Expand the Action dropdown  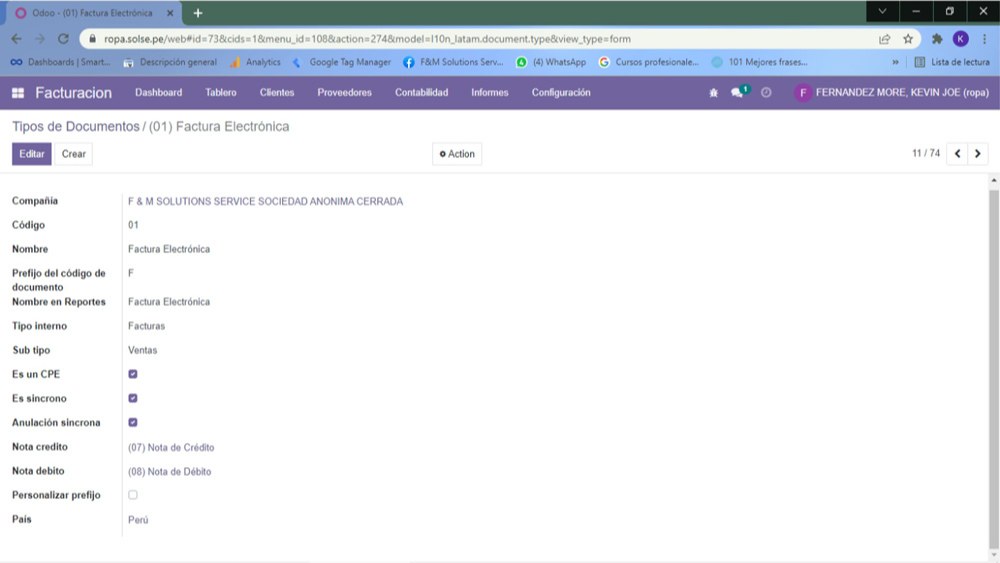457,154
